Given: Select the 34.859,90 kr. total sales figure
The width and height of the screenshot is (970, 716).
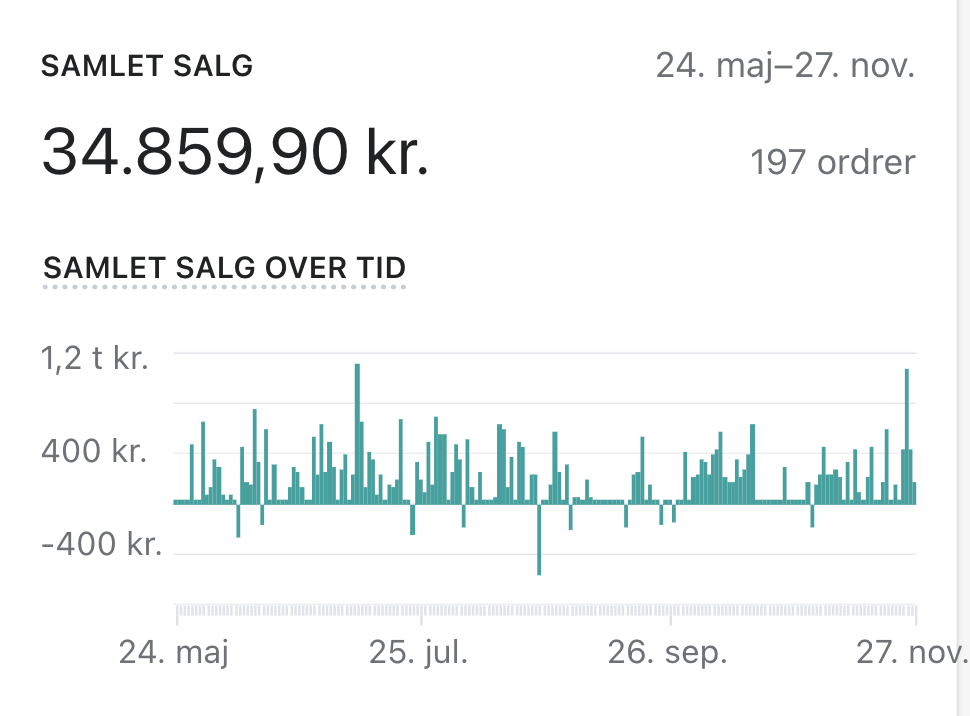Looking at the screenshot, I should point(235,153).
